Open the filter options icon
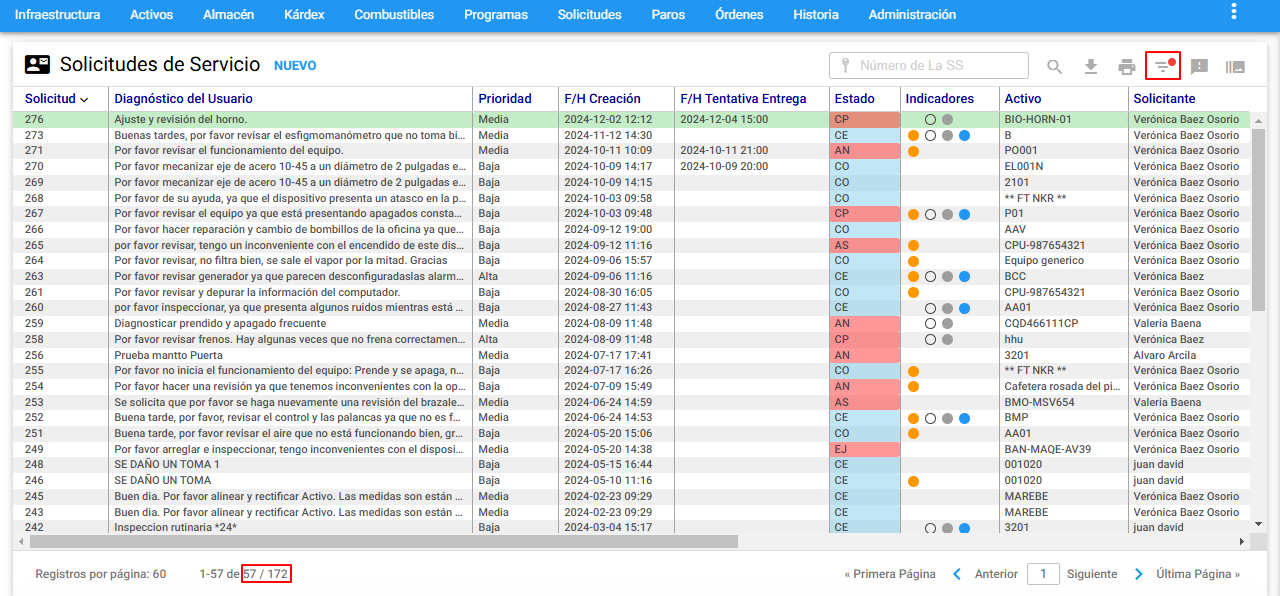 1163,66
